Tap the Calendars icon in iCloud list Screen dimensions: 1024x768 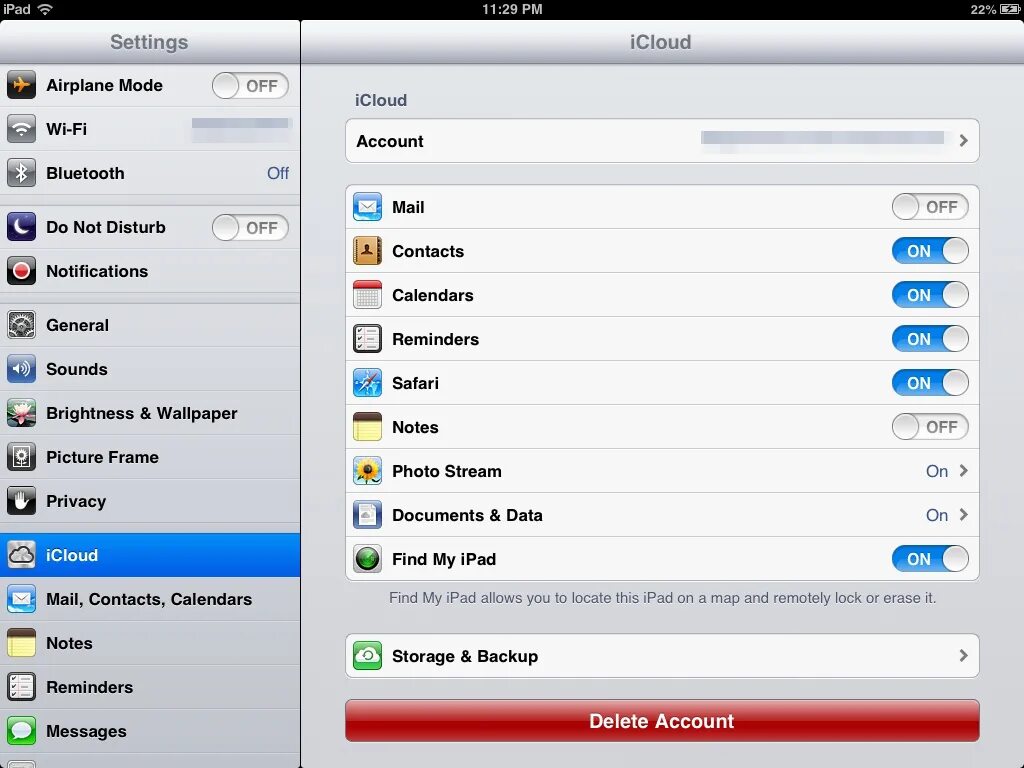click(x=368, y=295)
